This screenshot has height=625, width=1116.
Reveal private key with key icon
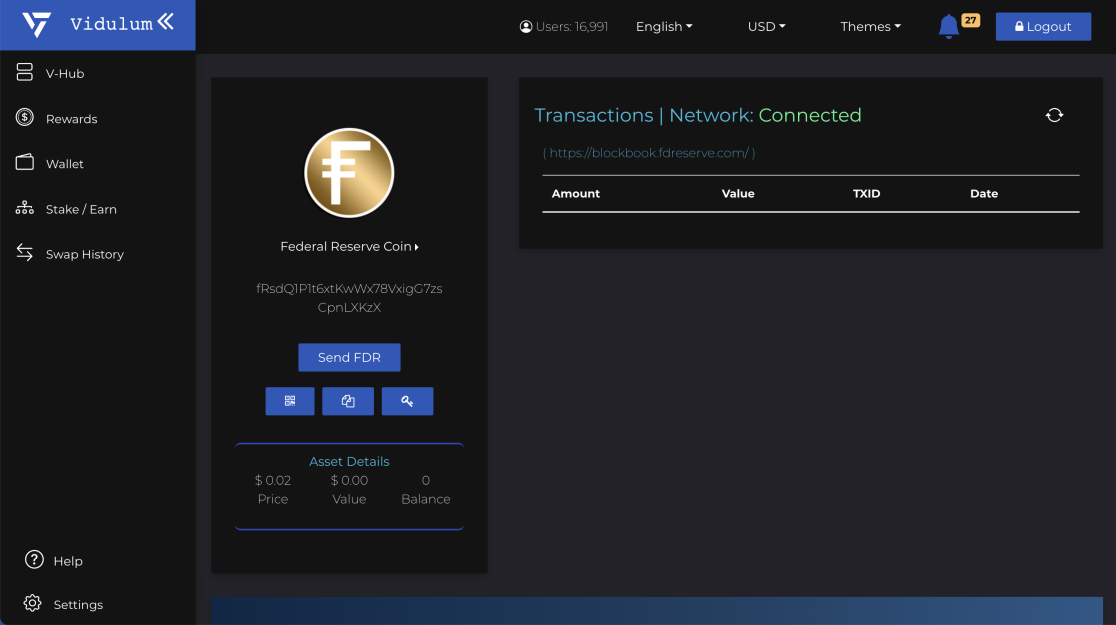[x=407, y=401]
